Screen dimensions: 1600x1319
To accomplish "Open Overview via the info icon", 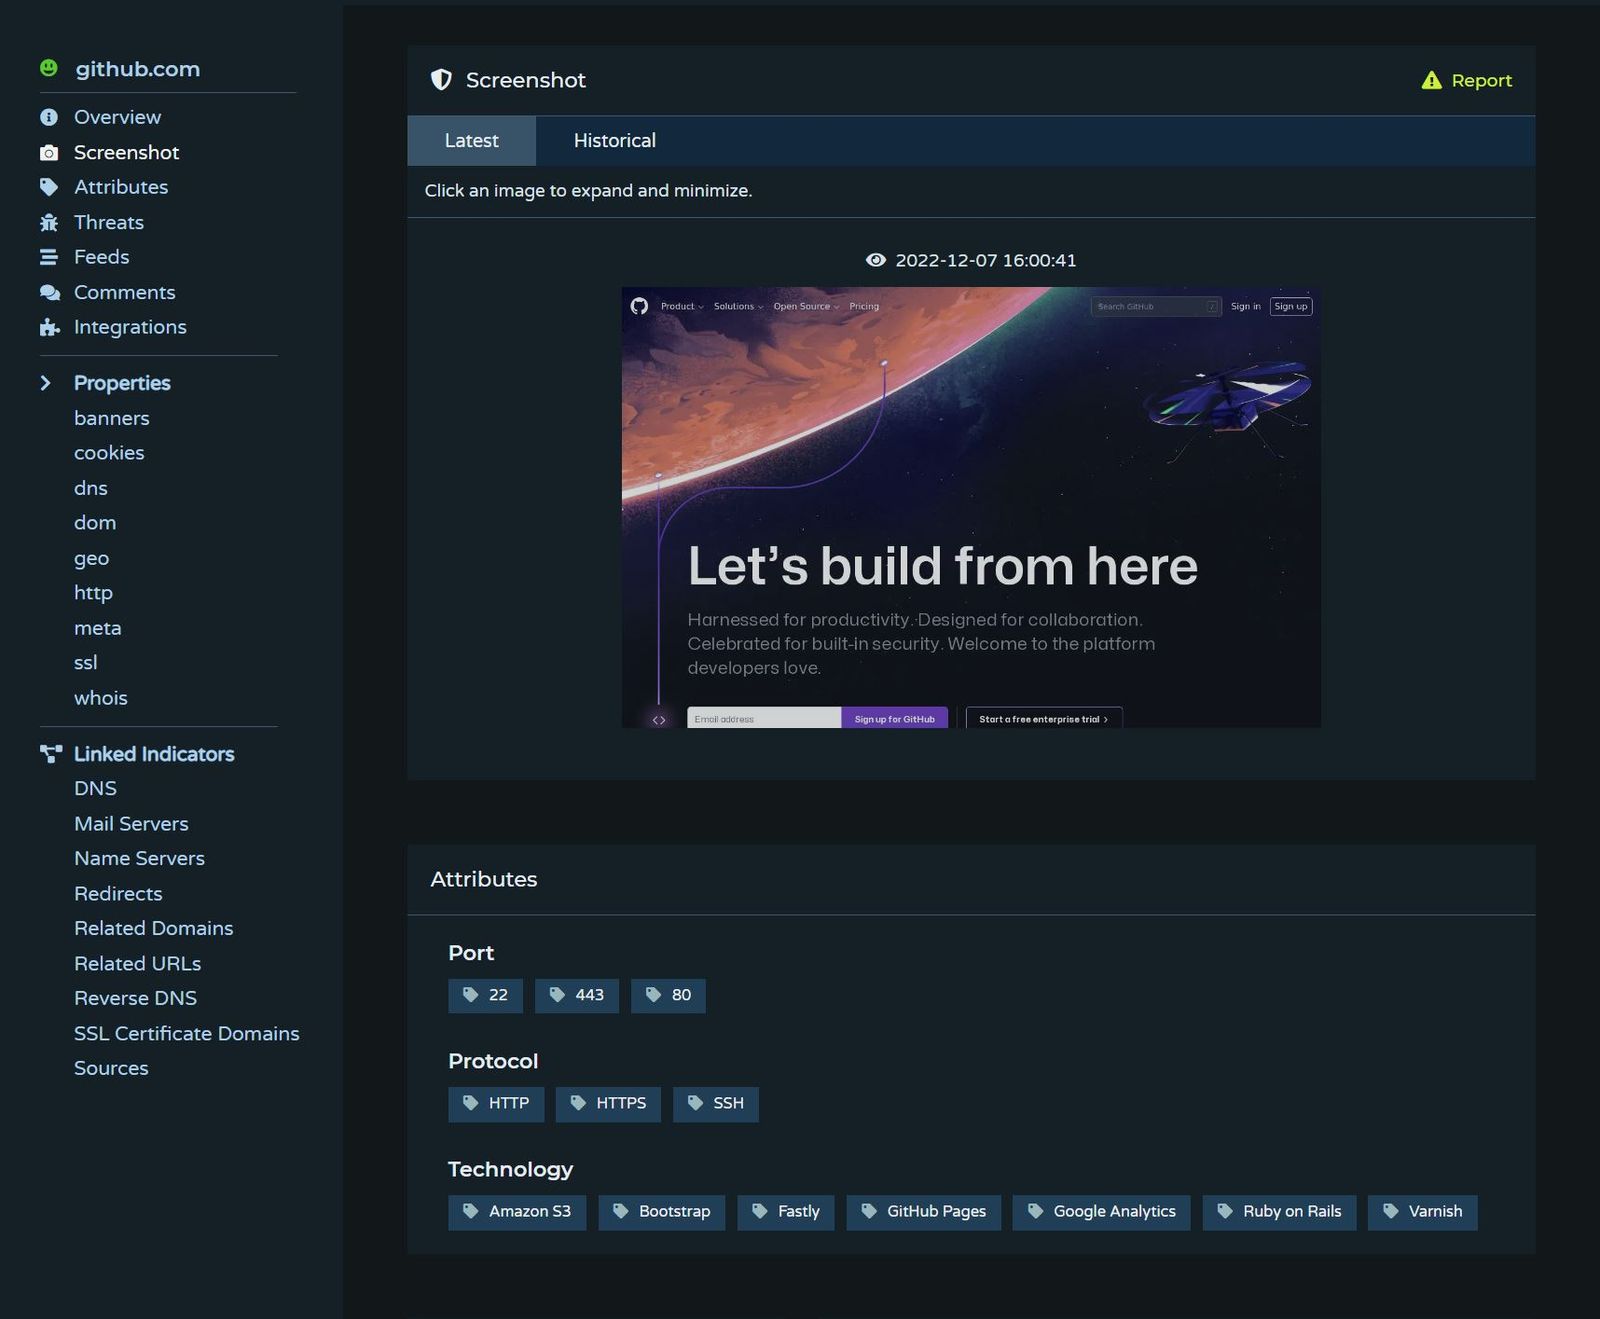I will pos(48,117).
